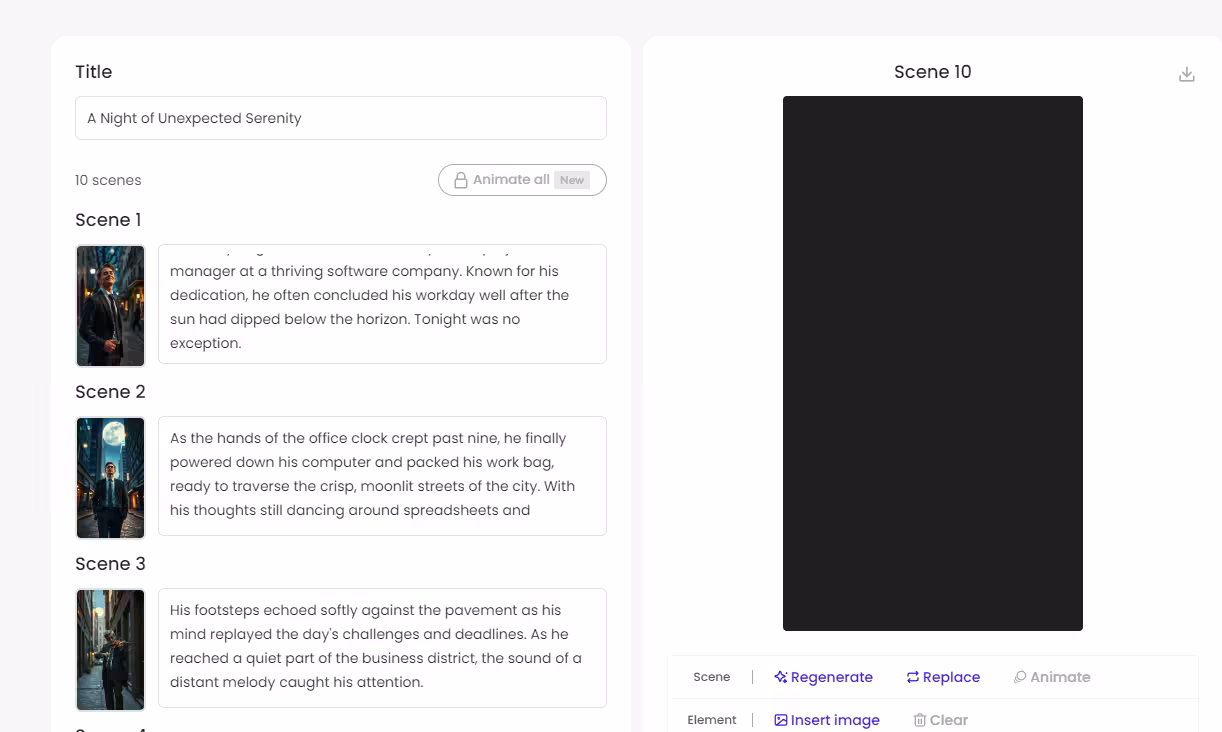
Task: Click the Animate icon in Scene row
Action: (1020, 677)
